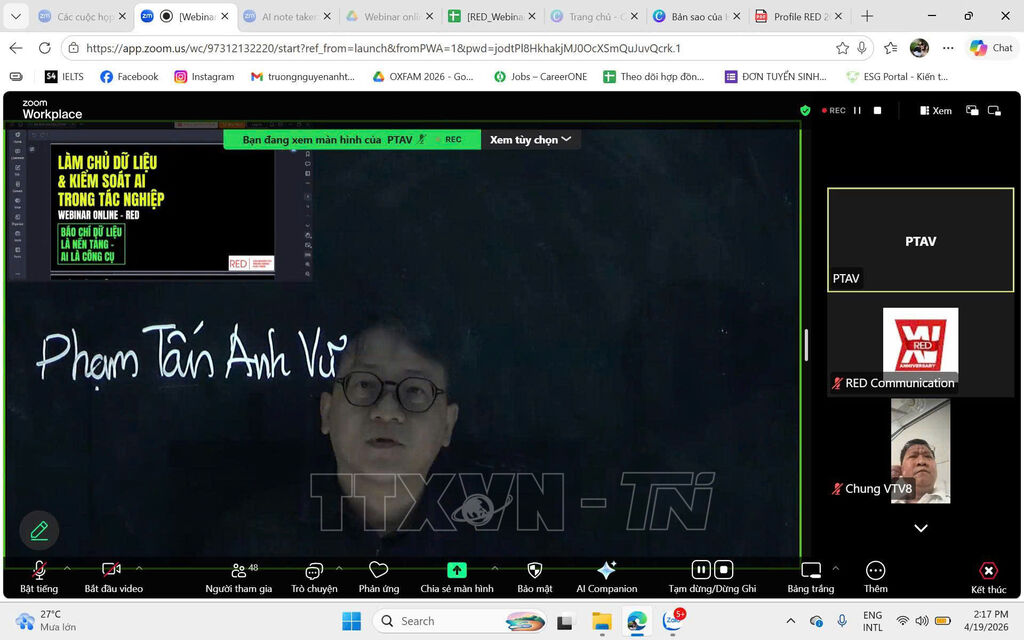Expand audio options arrow beside Bật tiếng
Viewport: 1024px width, 640px height.
coord(67,567)
